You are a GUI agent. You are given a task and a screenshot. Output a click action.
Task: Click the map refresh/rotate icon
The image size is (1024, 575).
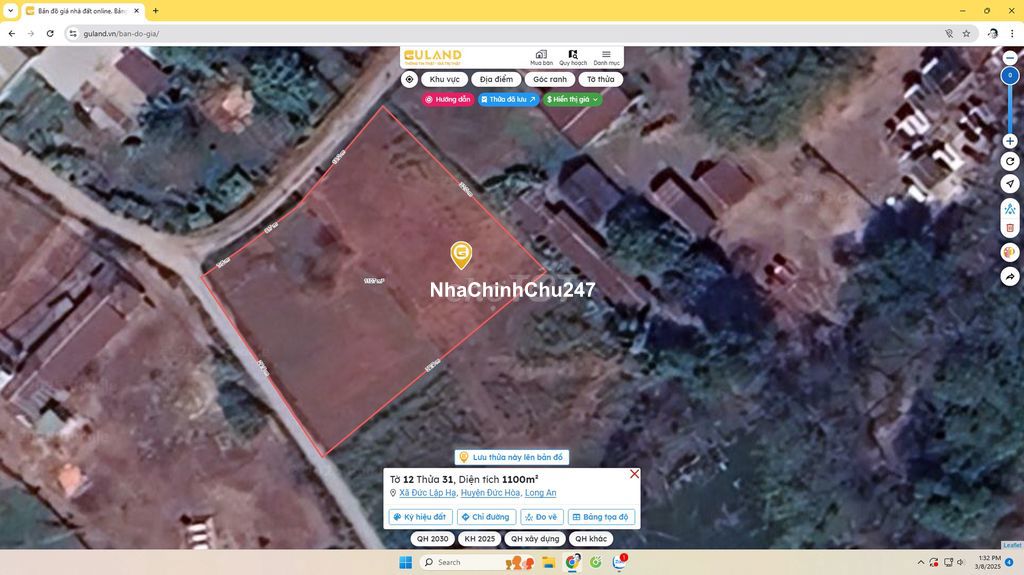click(x=1010, y=161)
